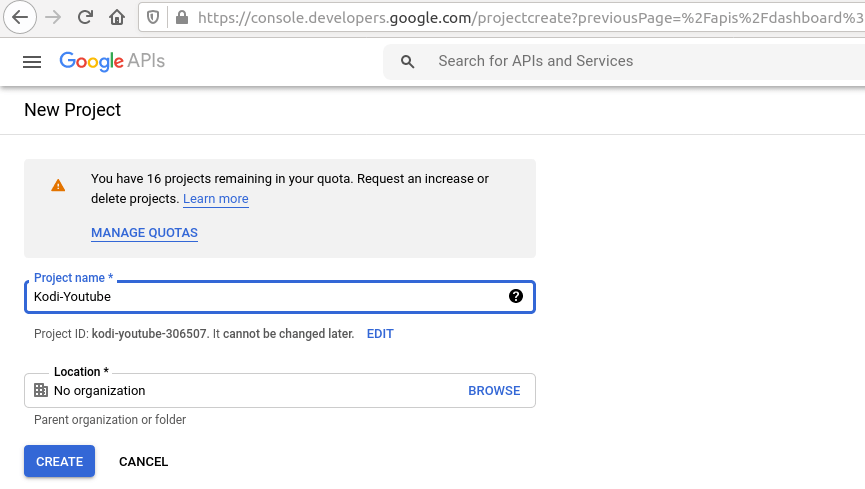865x489 pixels.
Task: Show site security info via lock icon
Action: coord(181,17)
